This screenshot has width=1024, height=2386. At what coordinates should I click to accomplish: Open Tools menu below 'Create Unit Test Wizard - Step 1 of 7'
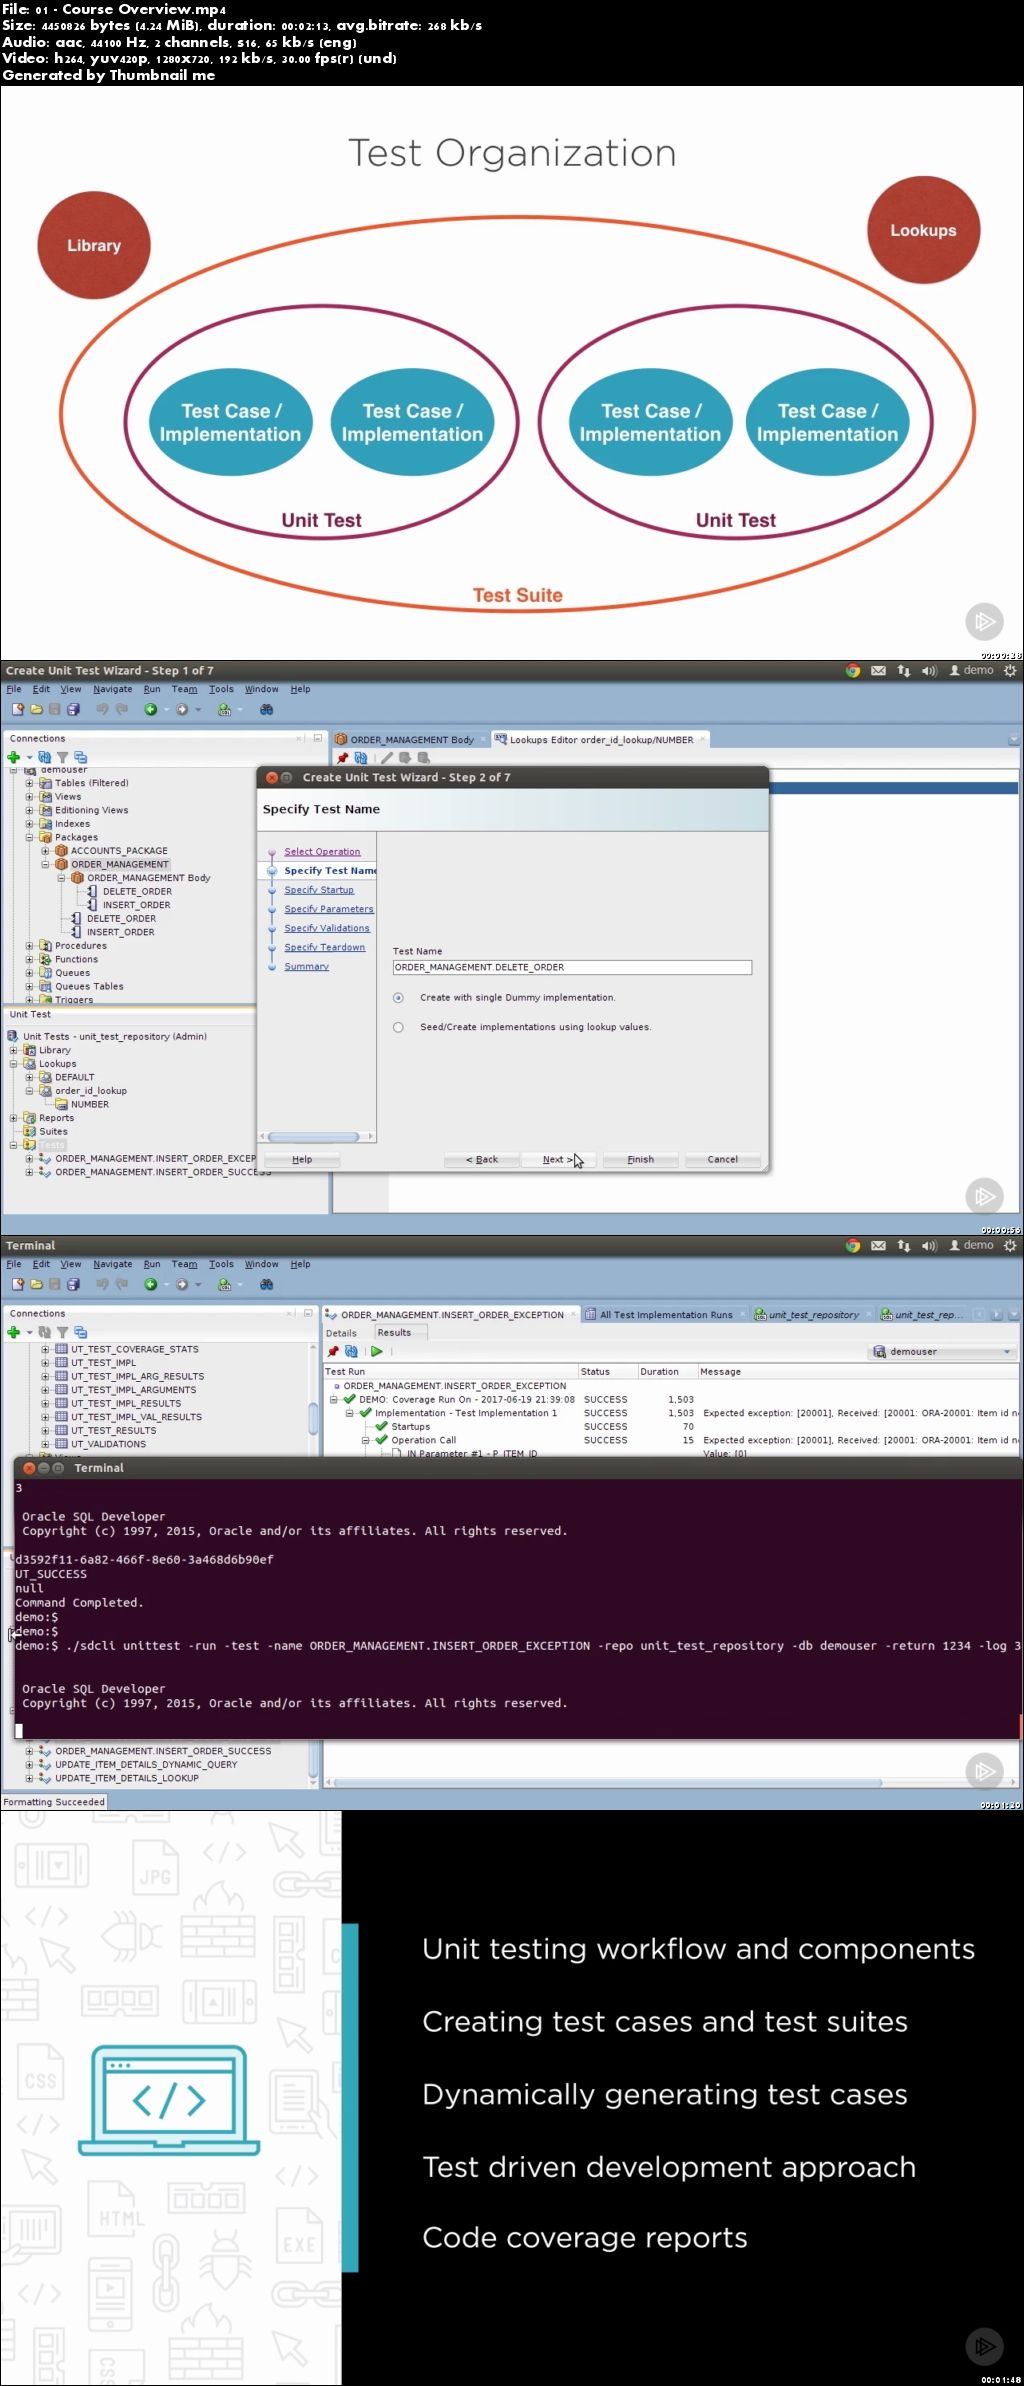coord(221,689)
